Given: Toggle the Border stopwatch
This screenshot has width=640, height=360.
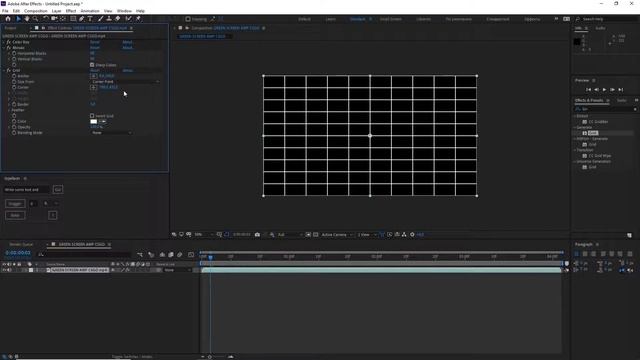Looking at the screenshot, I should pyautogui.click(x=14, y=104).
